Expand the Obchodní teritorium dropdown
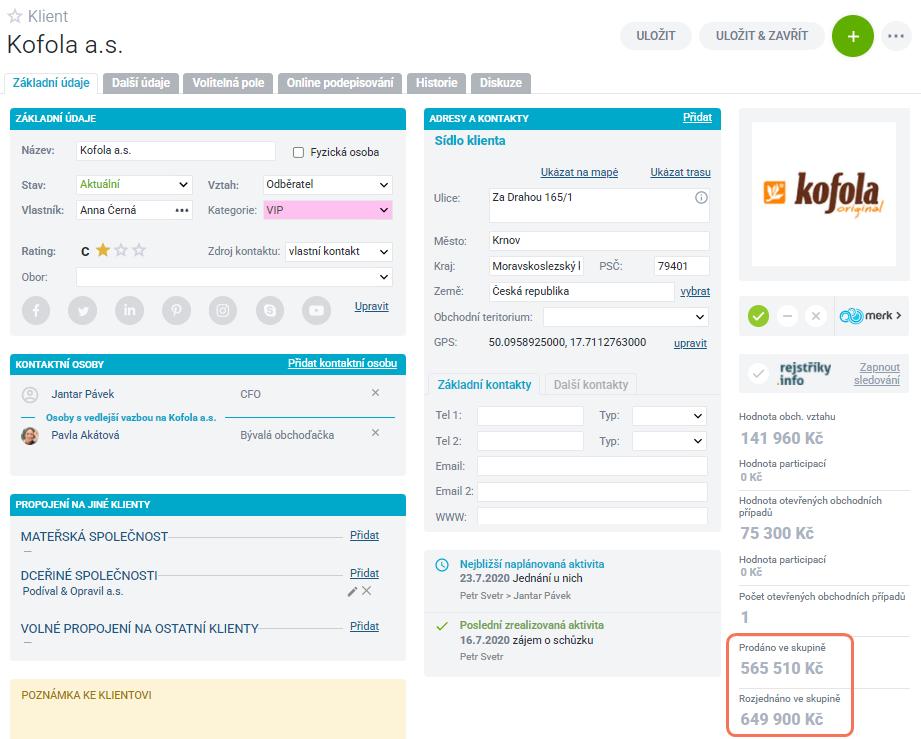Screen dimensions: 921x739 [x=626, y=317]
